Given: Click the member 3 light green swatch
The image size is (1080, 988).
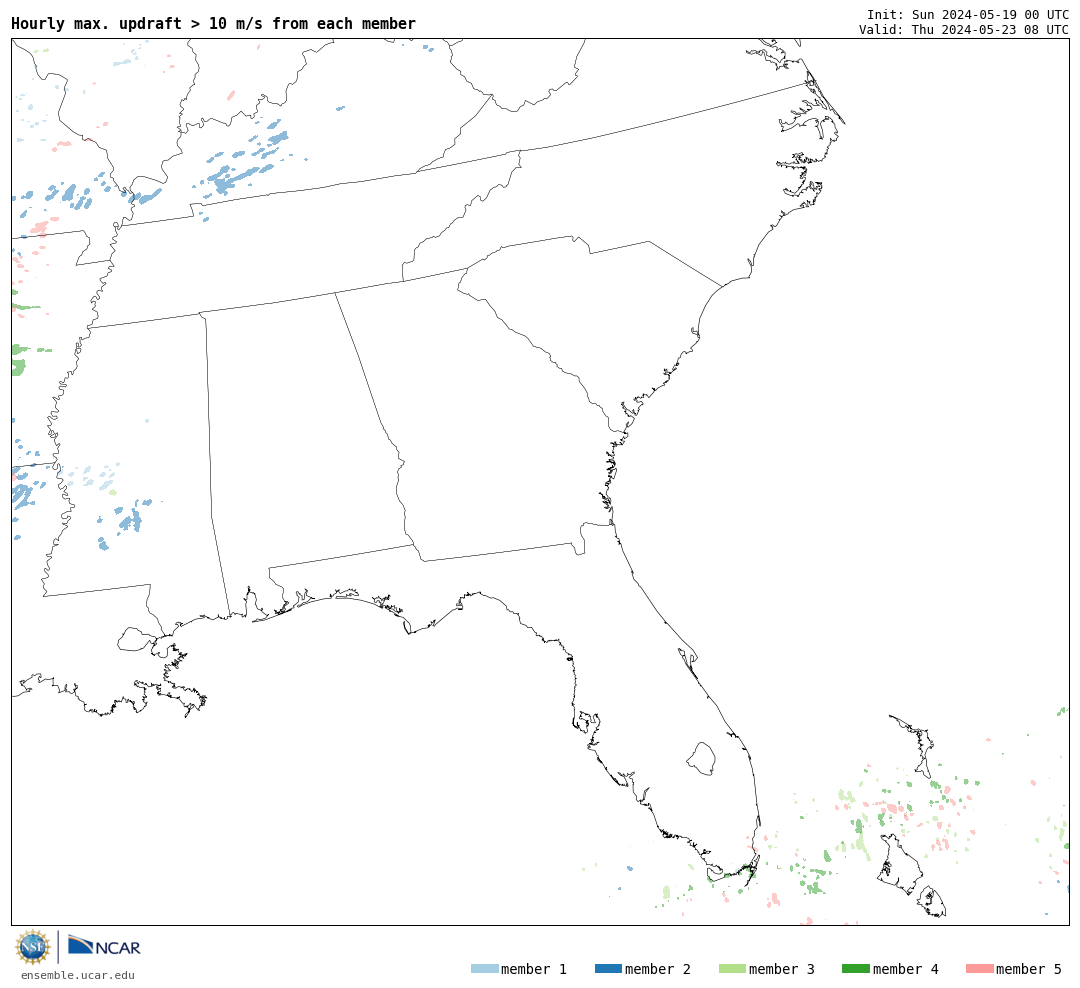Looking at the screenshot, I should click(x=732, y=969).
